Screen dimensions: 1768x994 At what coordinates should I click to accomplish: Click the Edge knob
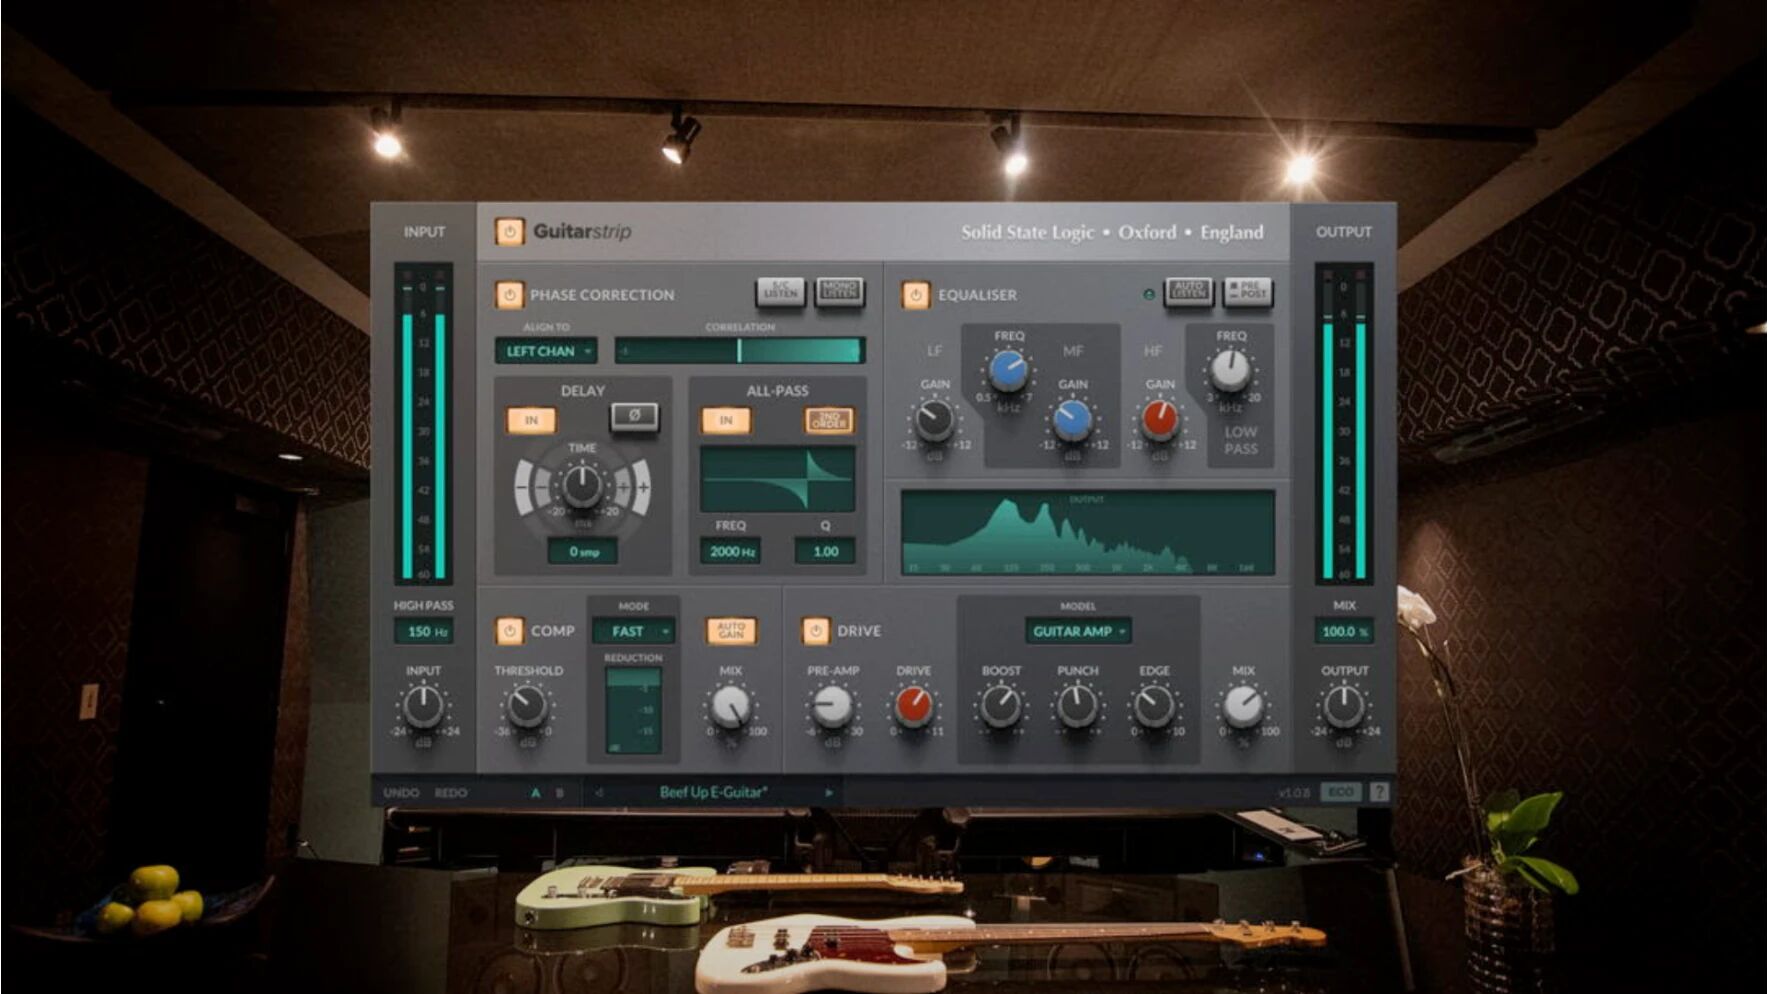pyautogui.click(x=1154, y=706)
